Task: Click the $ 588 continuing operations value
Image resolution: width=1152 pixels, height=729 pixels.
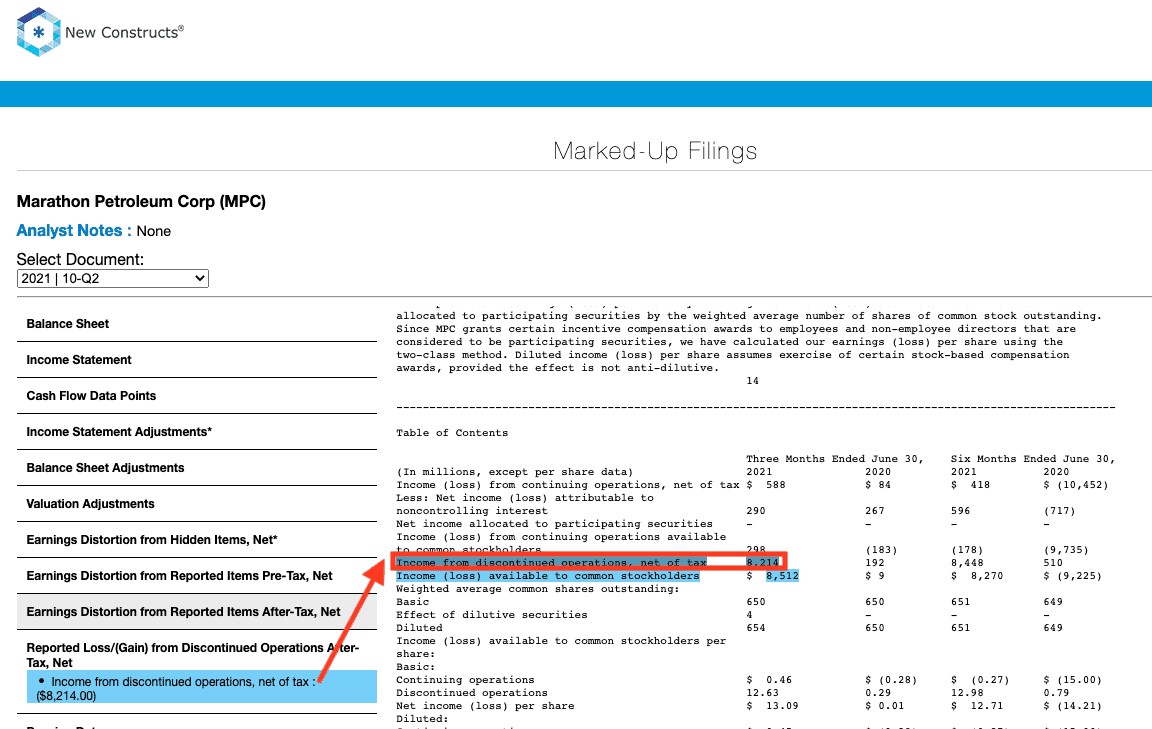Action: tap(766, 485)
